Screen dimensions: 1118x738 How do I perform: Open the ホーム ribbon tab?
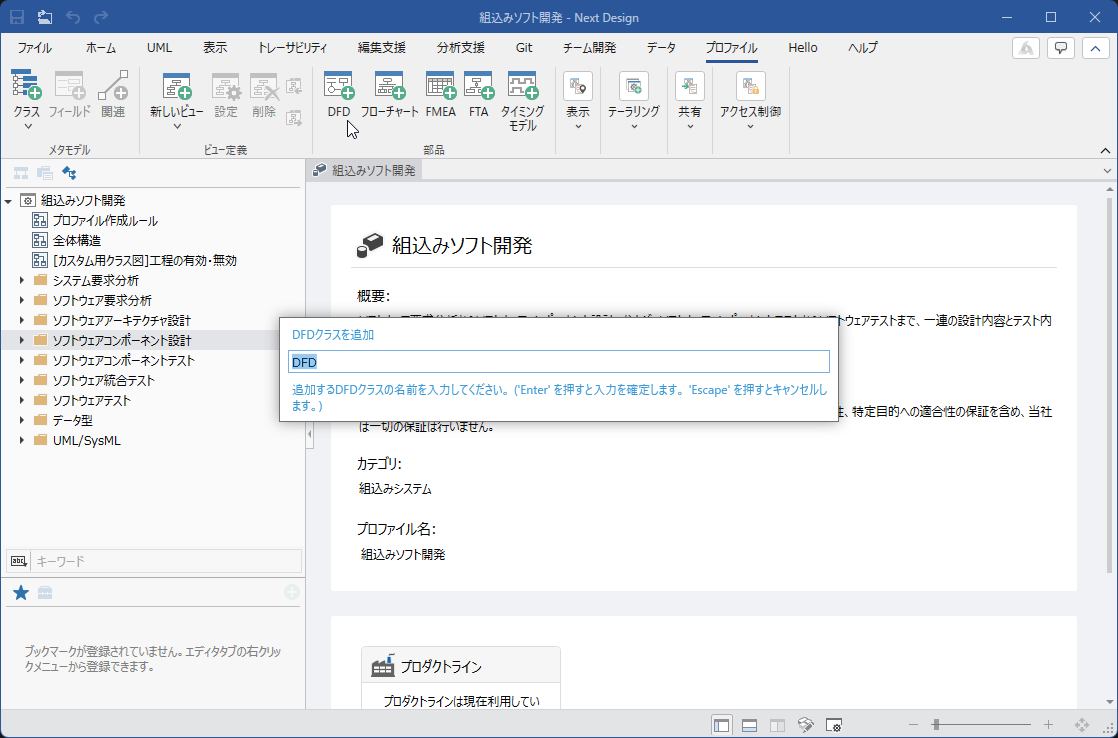tap(101, 48)
